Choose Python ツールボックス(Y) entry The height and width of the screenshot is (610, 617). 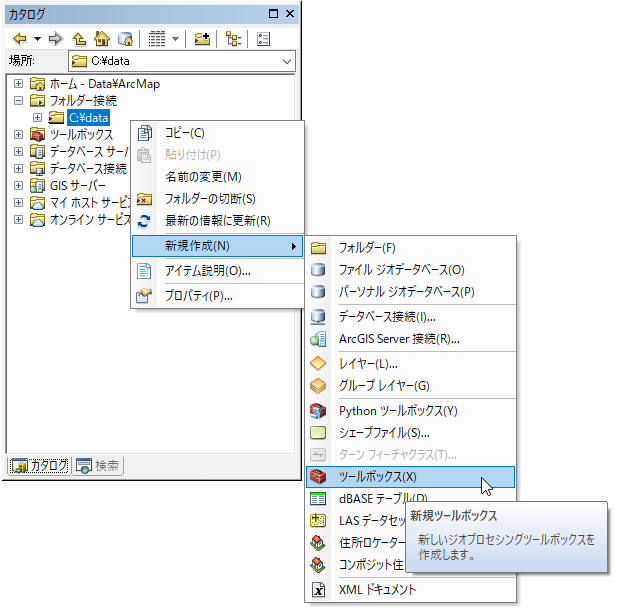point(410,411)
